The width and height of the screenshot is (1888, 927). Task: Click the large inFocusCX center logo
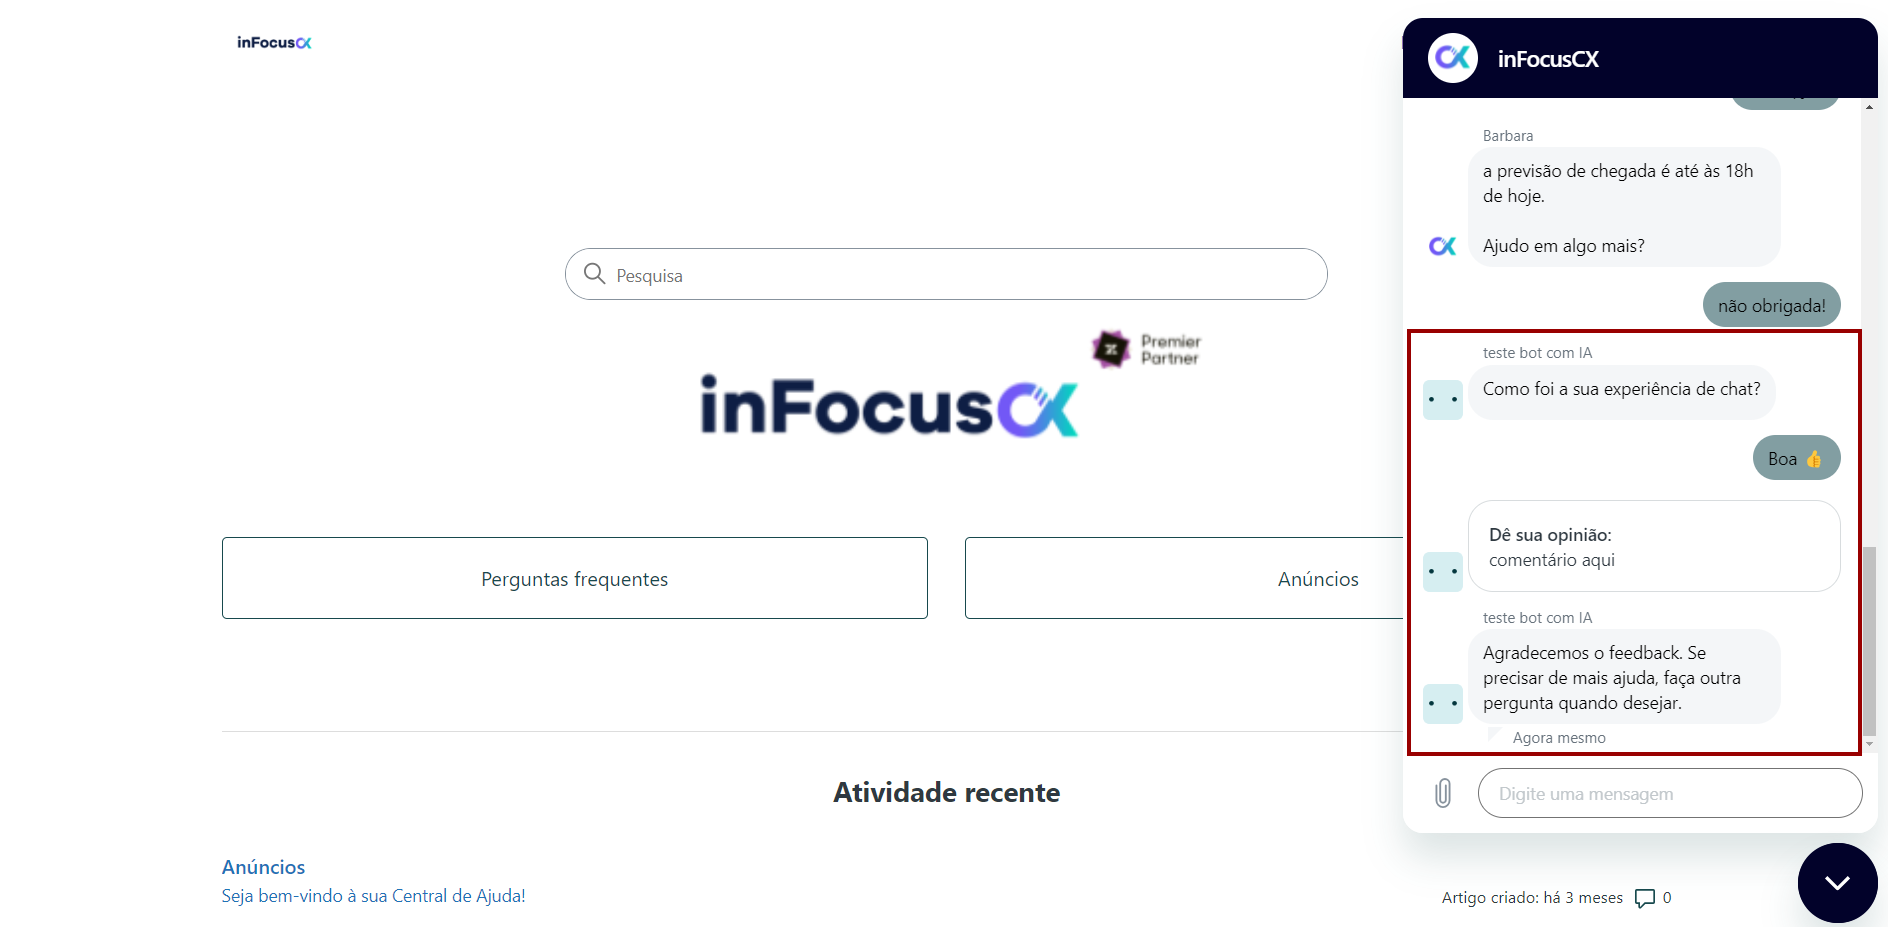[889, 406]
